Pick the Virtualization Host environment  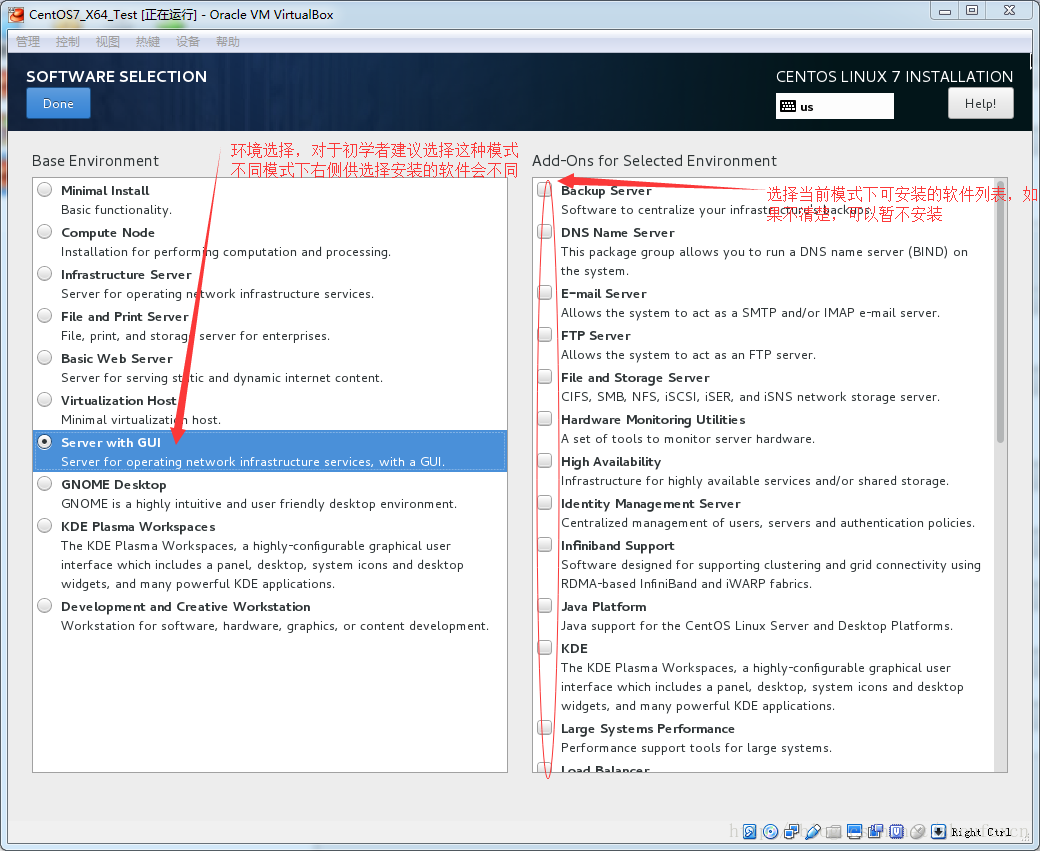click(44, 399)
